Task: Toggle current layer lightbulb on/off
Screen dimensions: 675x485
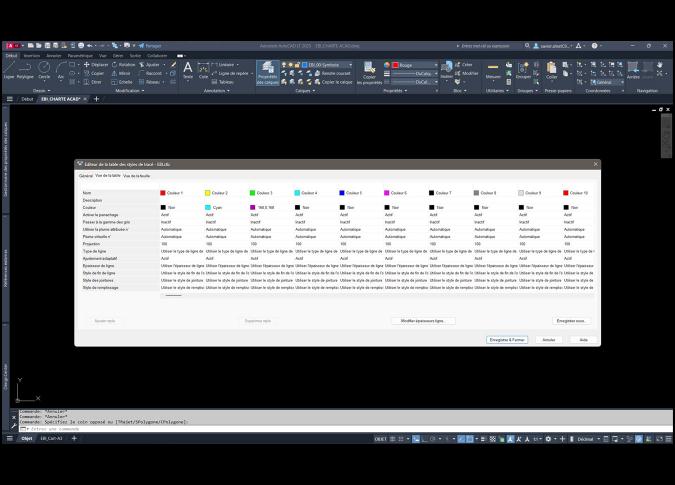Action: tap(284, 65)
